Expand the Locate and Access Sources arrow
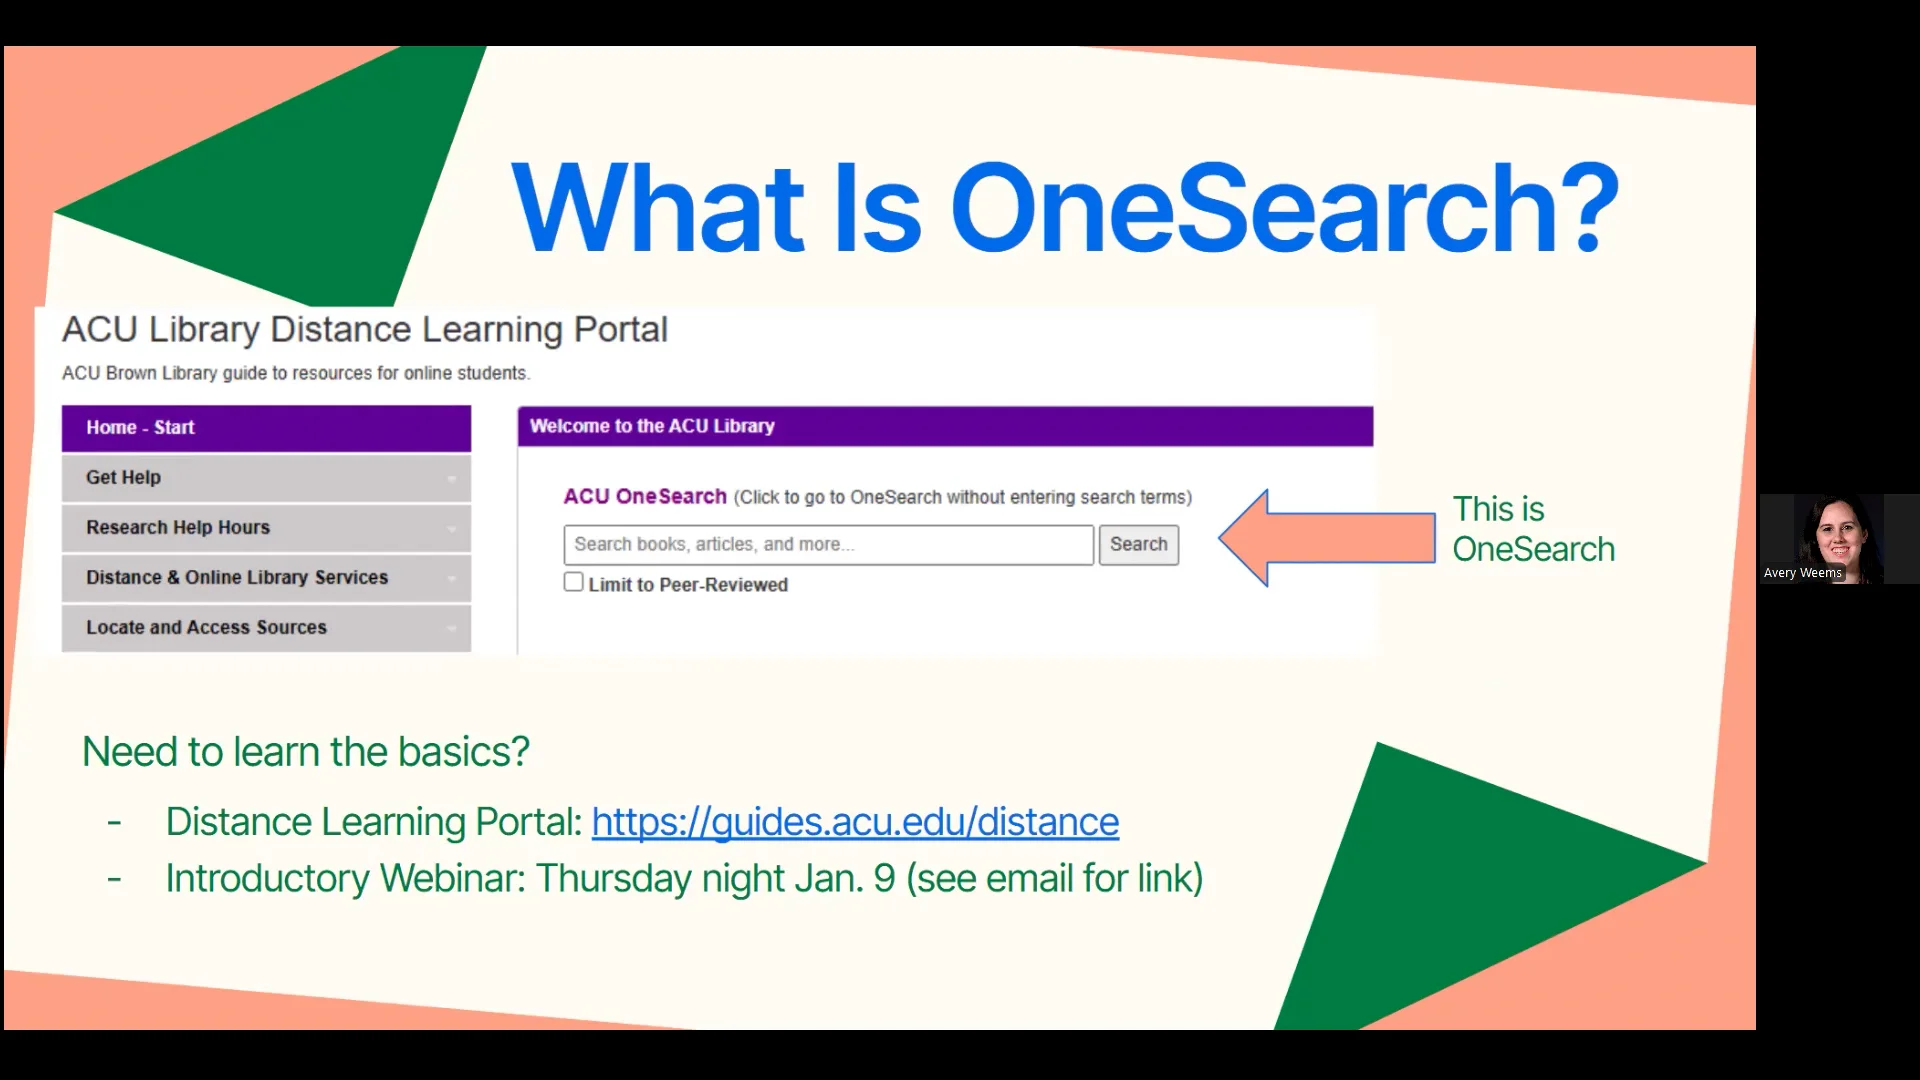Viewport: 1920px width, 1080px height. [451, 629]
